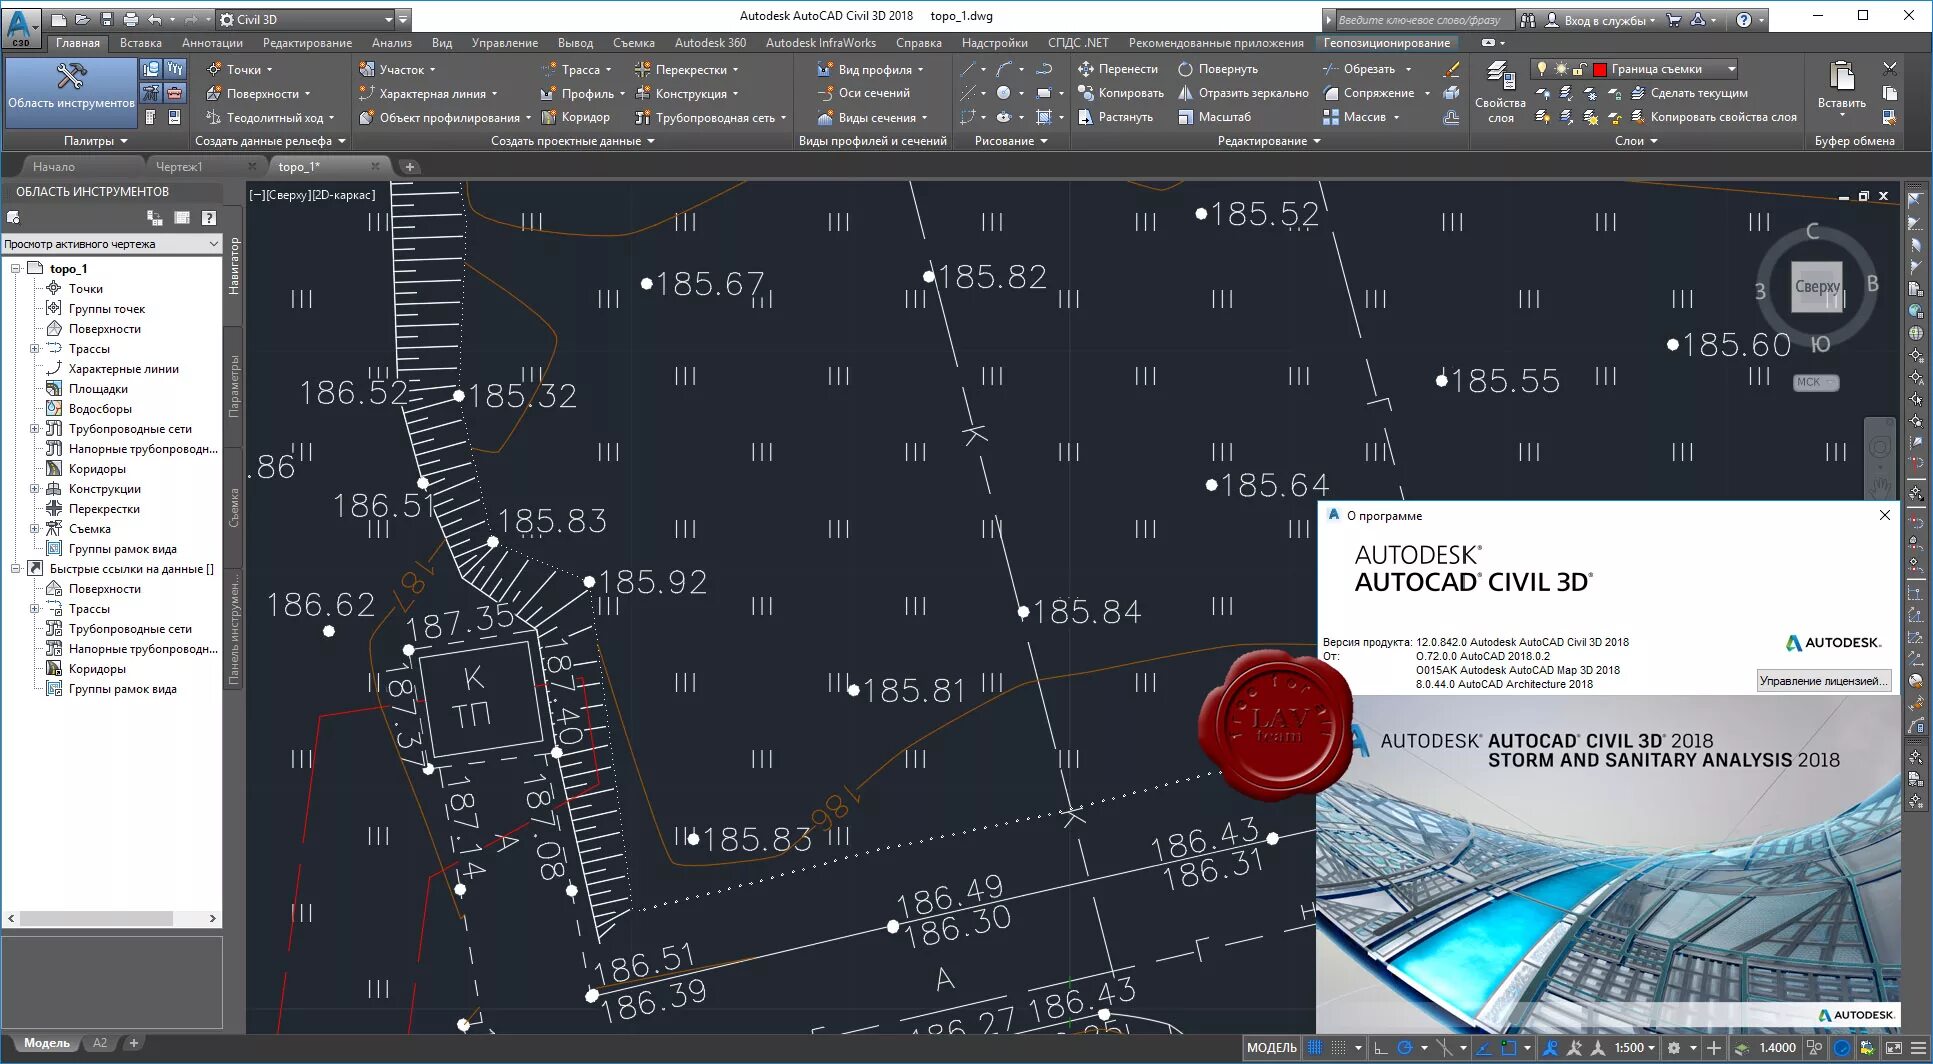Open the Civil 3D workspace dropdown
Image resolution: width=1933 pixels, height=1064 pixels.
[306, 19]
